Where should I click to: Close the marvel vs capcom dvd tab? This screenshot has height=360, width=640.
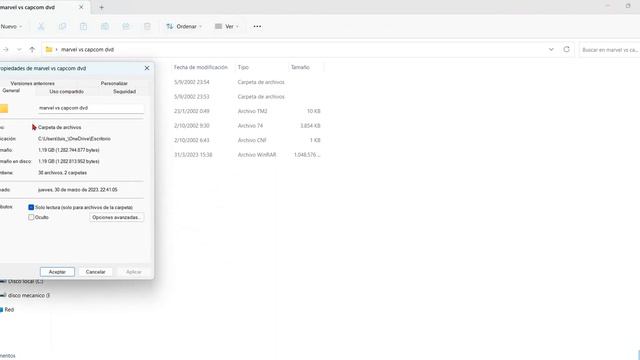(81, 7)
